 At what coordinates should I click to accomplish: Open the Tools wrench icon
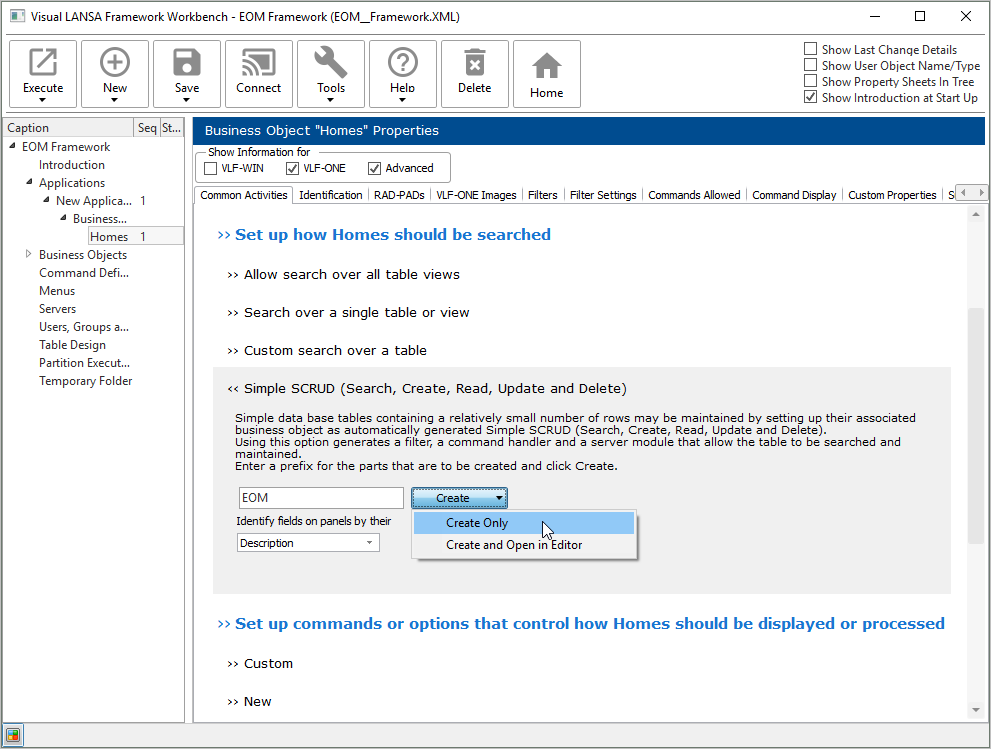331,64
